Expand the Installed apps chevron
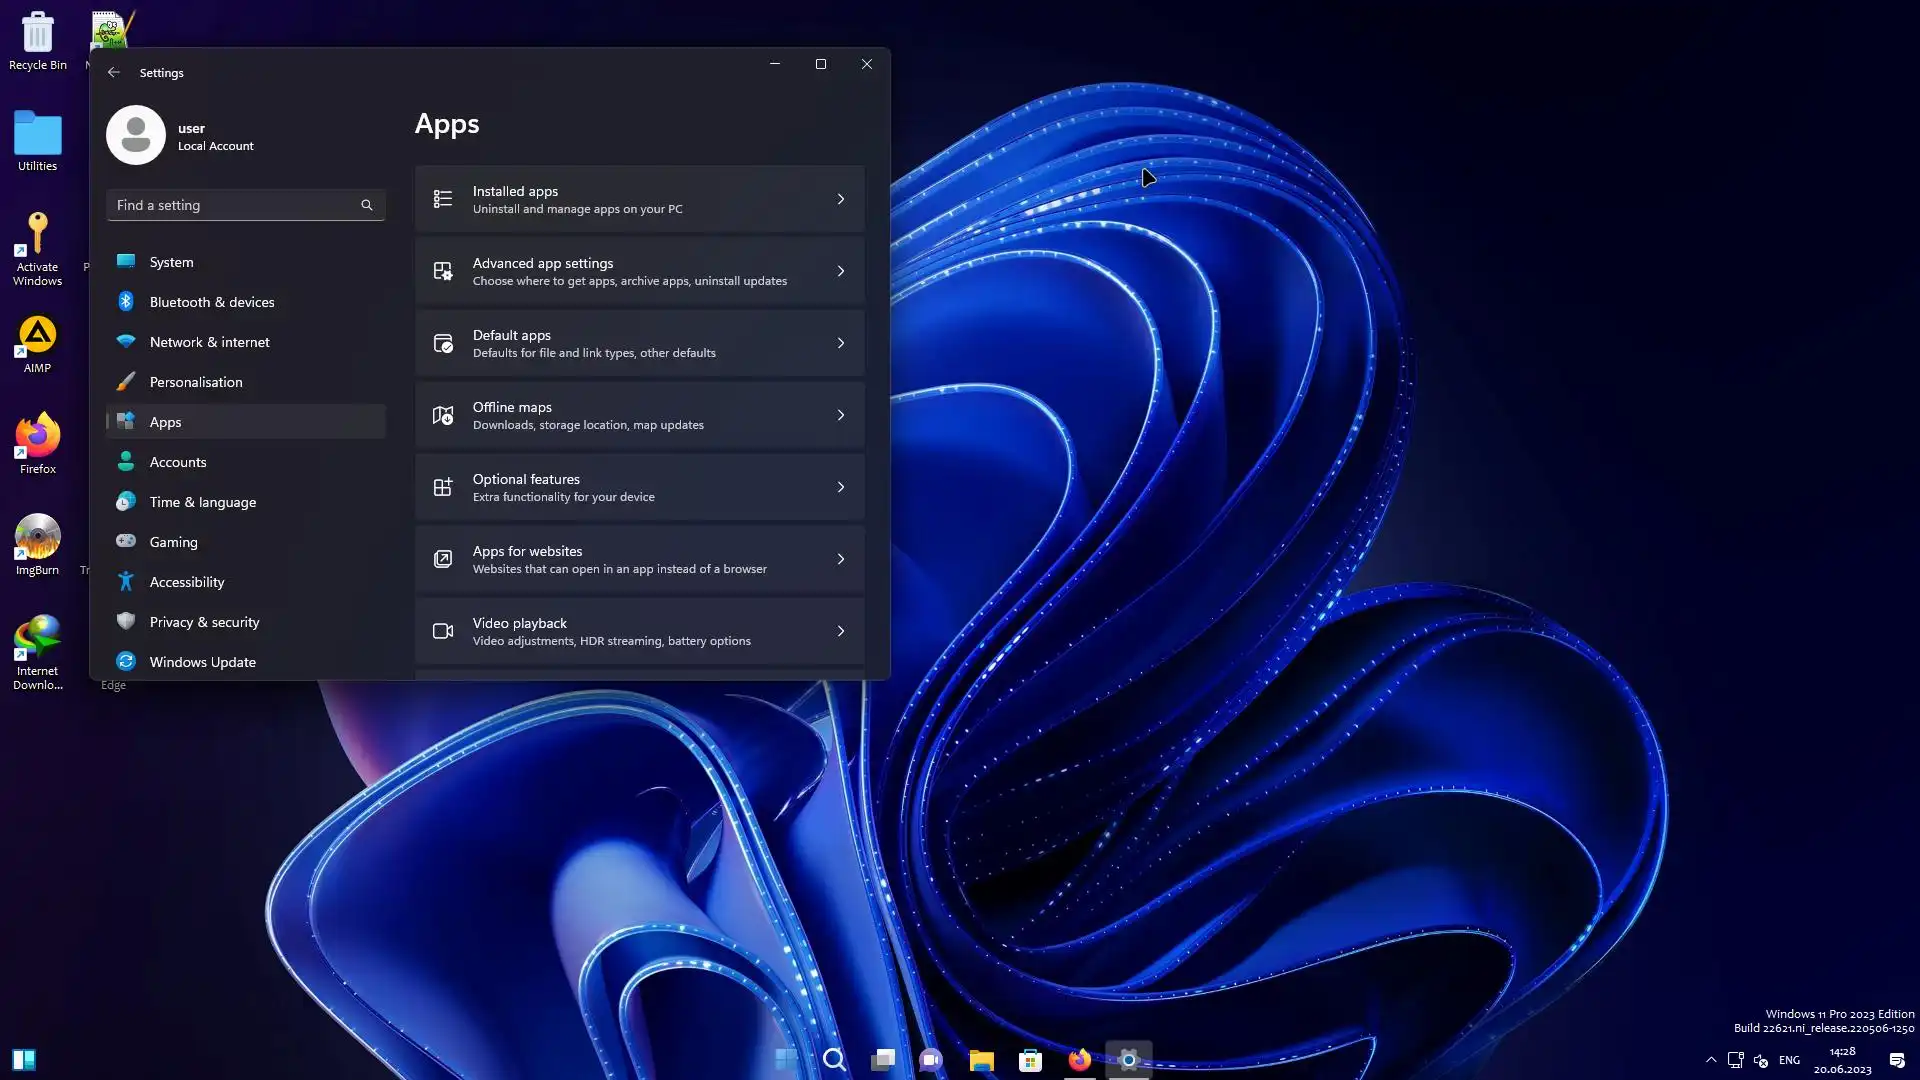This screenshot has width=1920, height=1080. 840,199
